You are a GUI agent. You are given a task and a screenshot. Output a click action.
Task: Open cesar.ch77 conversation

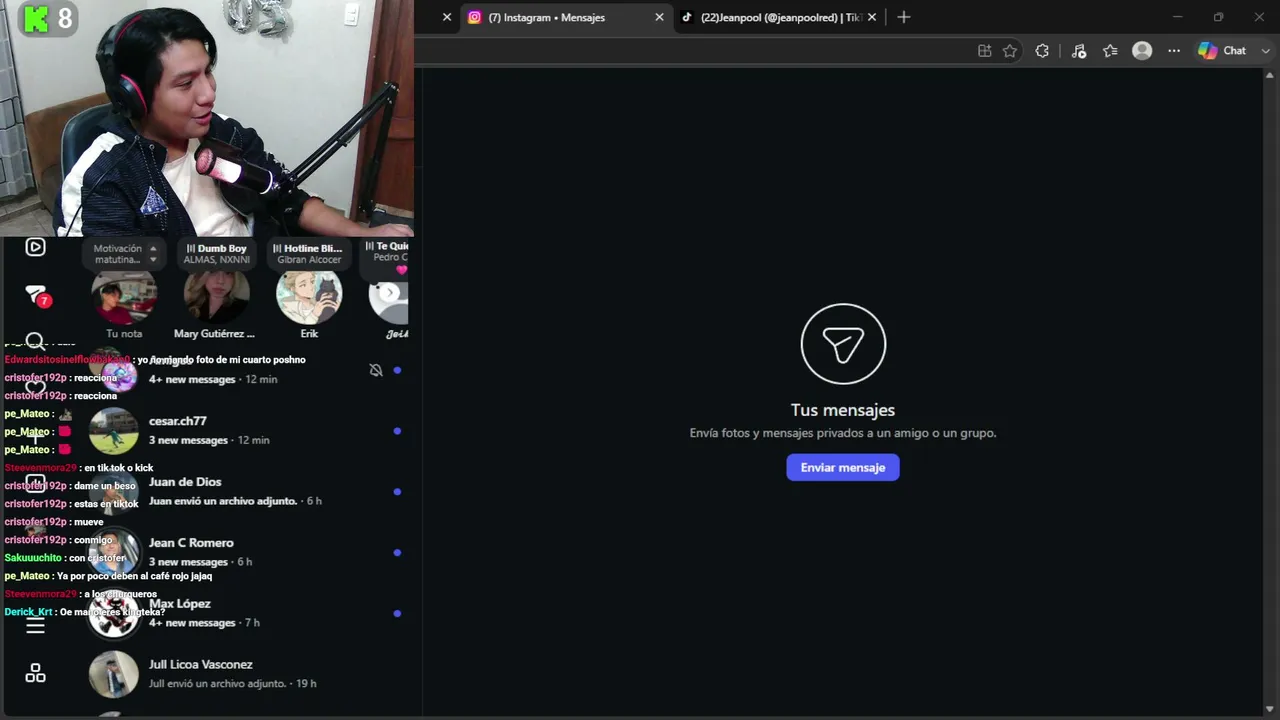click(248, 431)
